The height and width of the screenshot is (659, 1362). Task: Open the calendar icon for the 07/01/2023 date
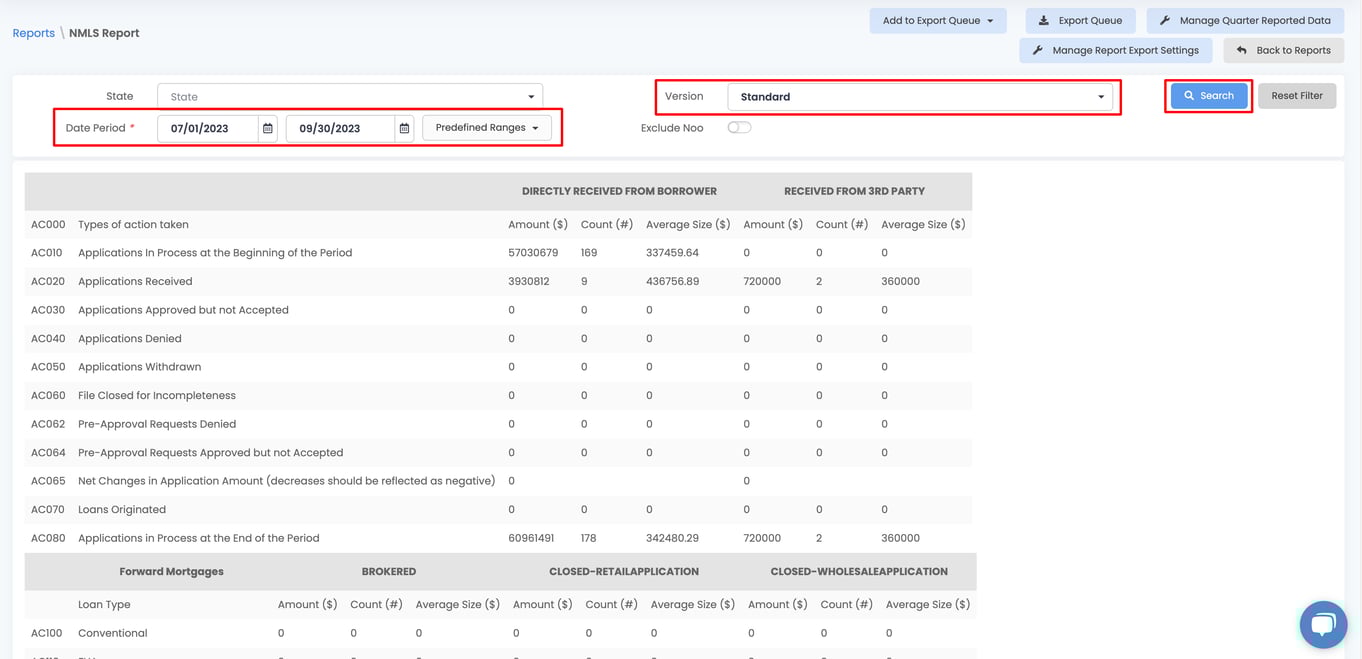266,128
